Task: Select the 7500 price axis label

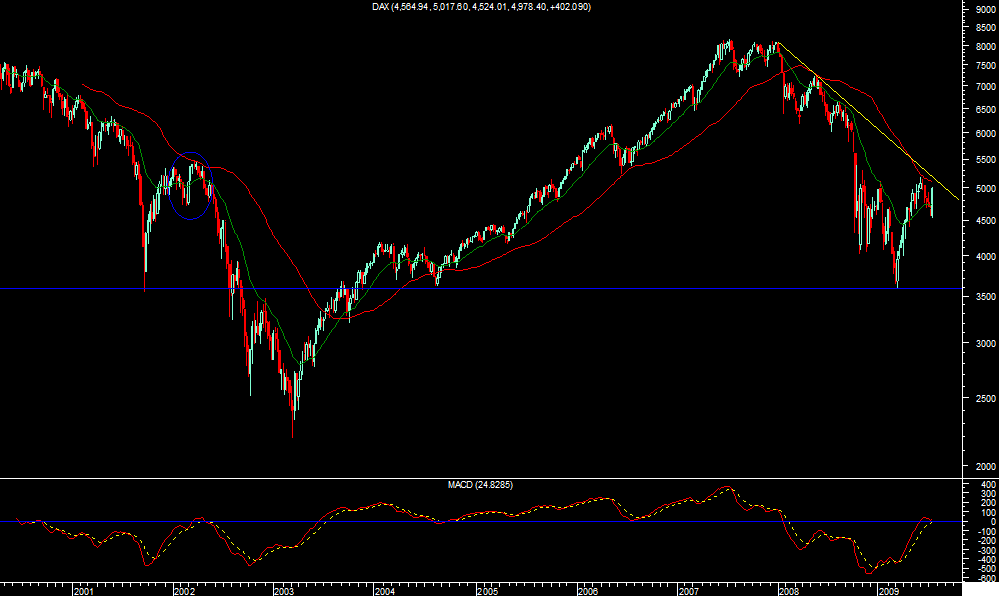Action: tap(985, 66)
